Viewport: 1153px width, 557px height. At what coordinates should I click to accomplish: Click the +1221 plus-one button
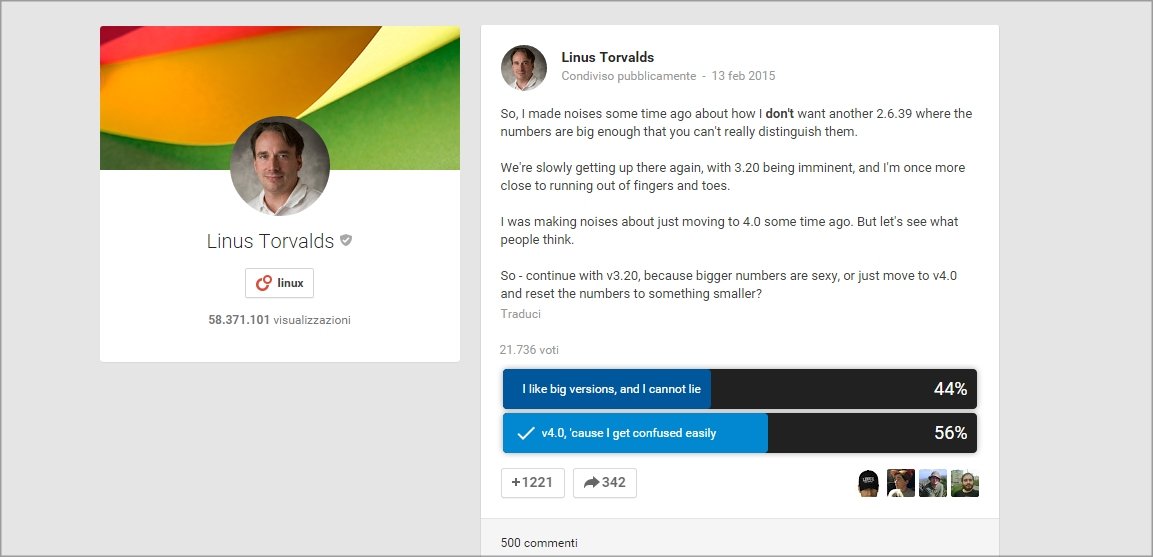click(532, 483)
